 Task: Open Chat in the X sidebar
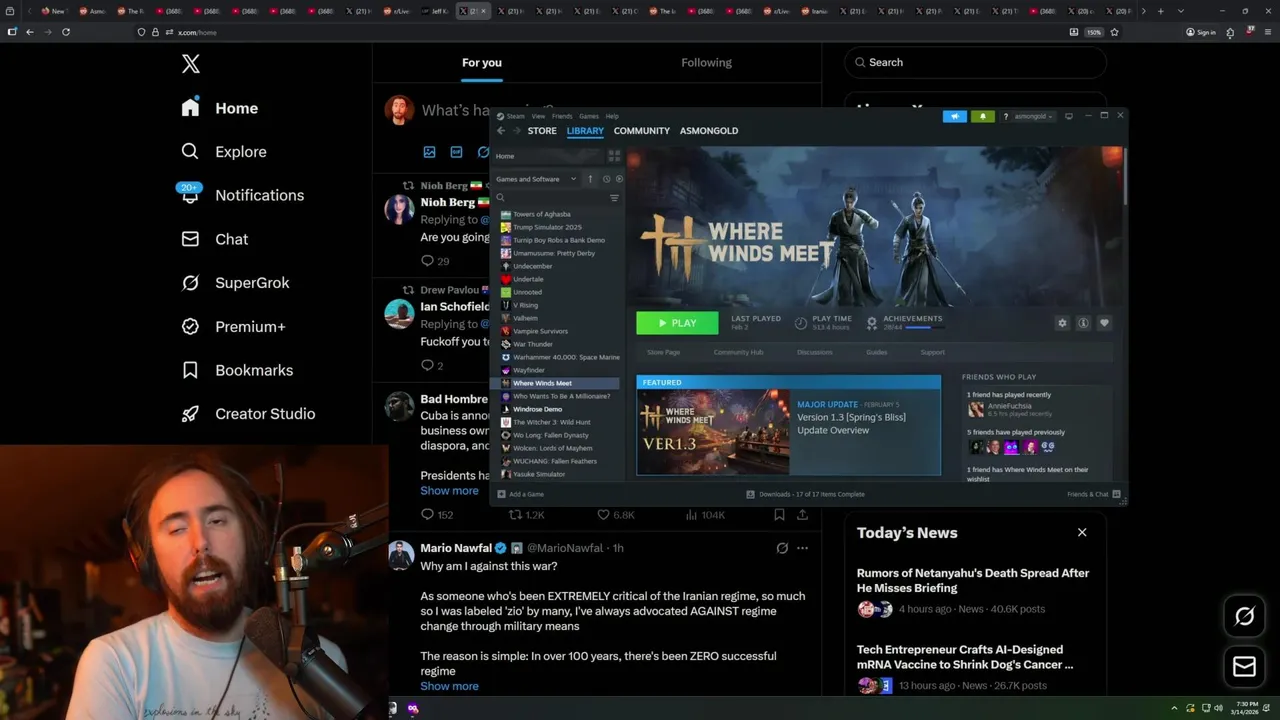click(x=214, y=239)
